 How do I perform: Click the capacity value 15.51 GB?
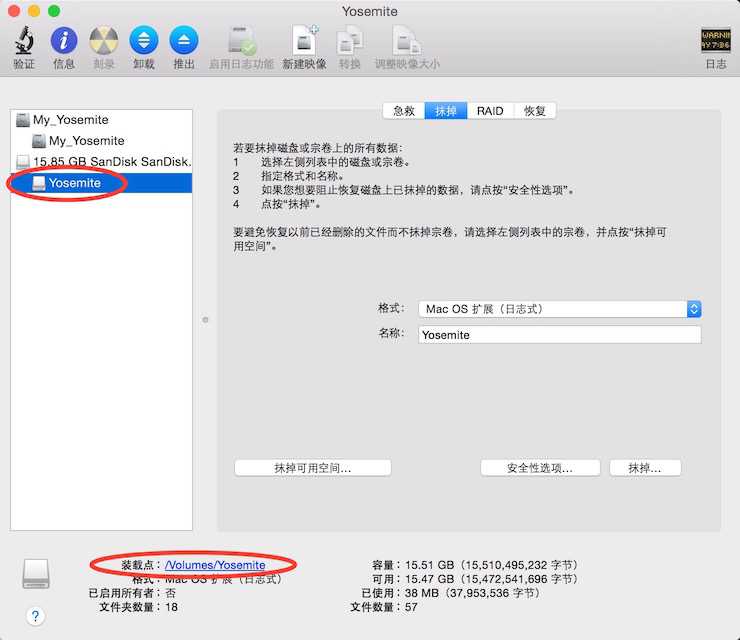(429, 565)
